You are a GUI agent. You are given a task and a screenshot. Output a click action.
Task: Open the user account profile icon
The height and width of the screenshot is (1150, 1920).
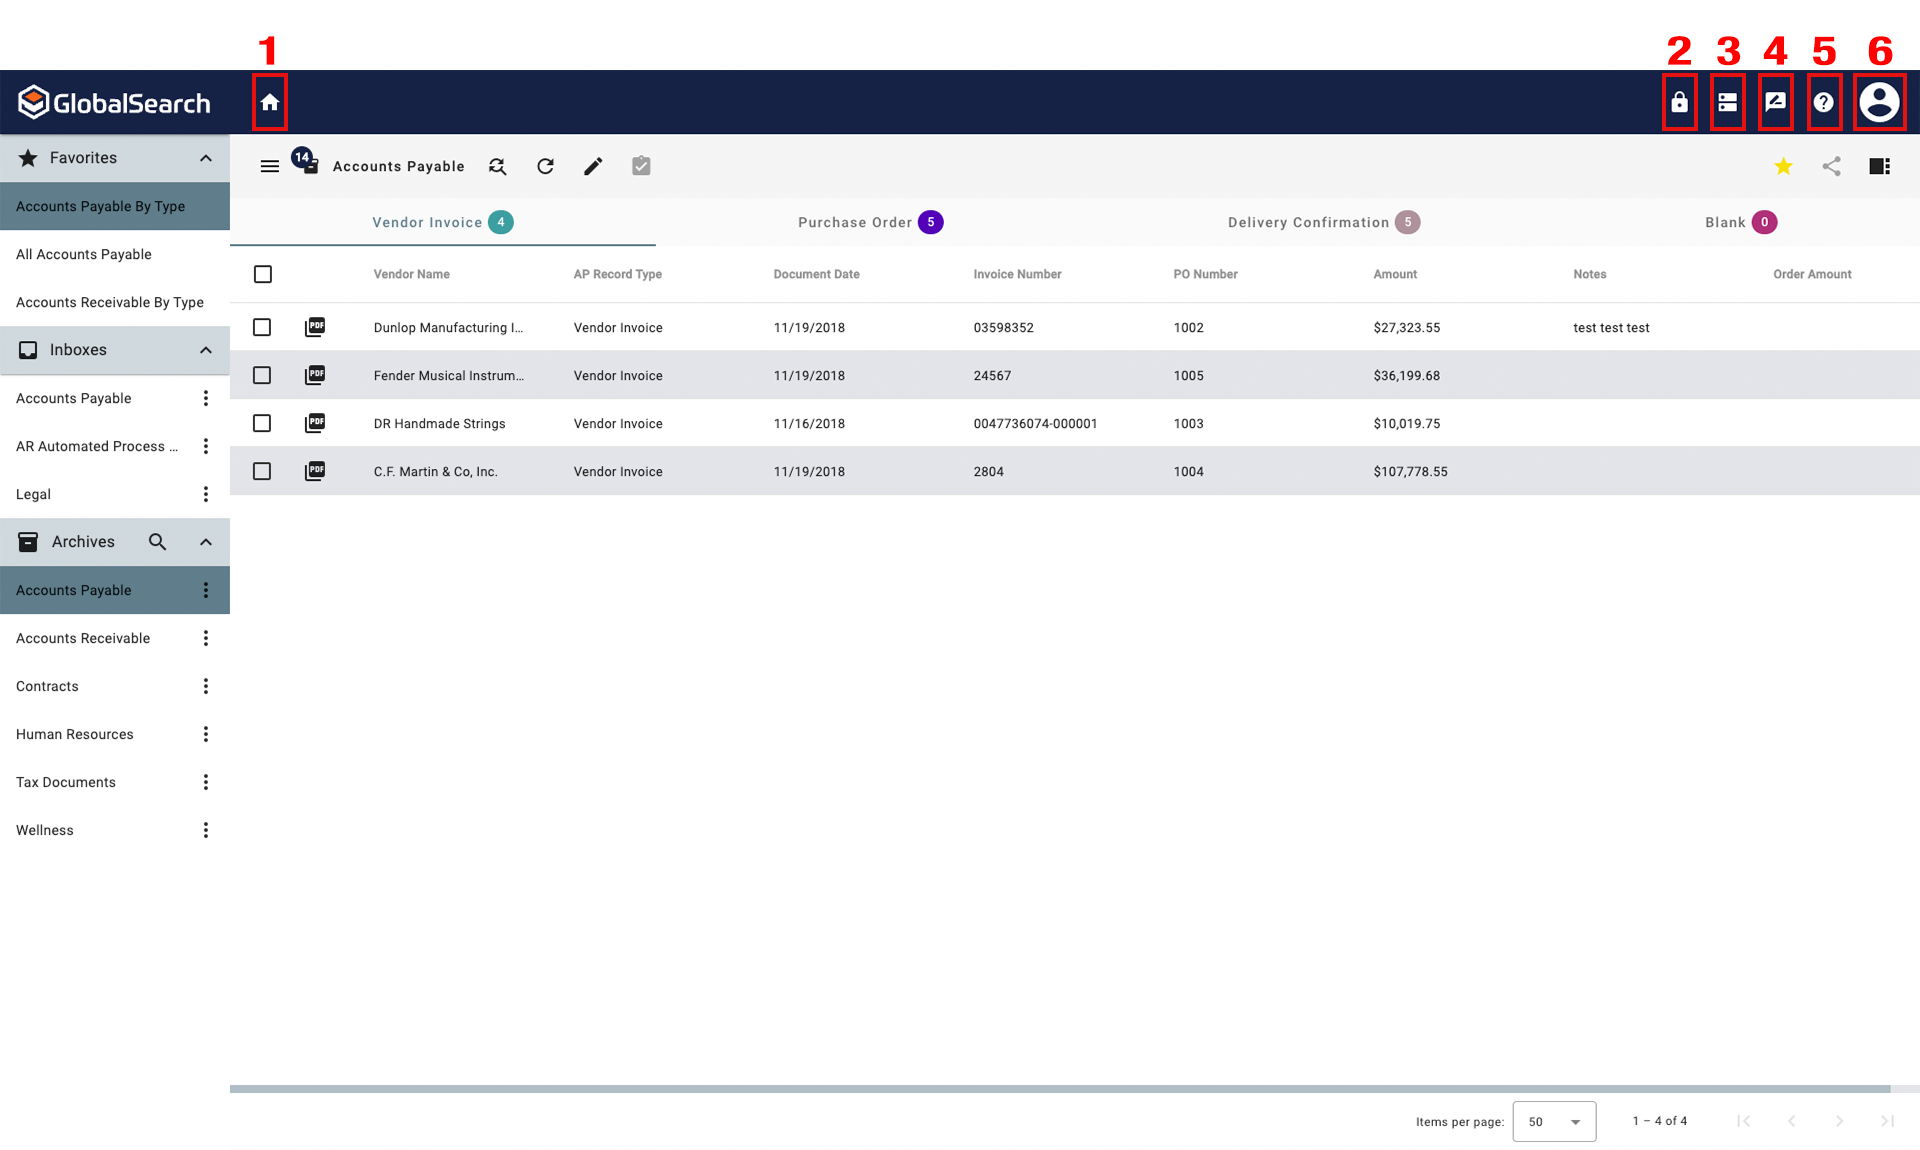1880,102
